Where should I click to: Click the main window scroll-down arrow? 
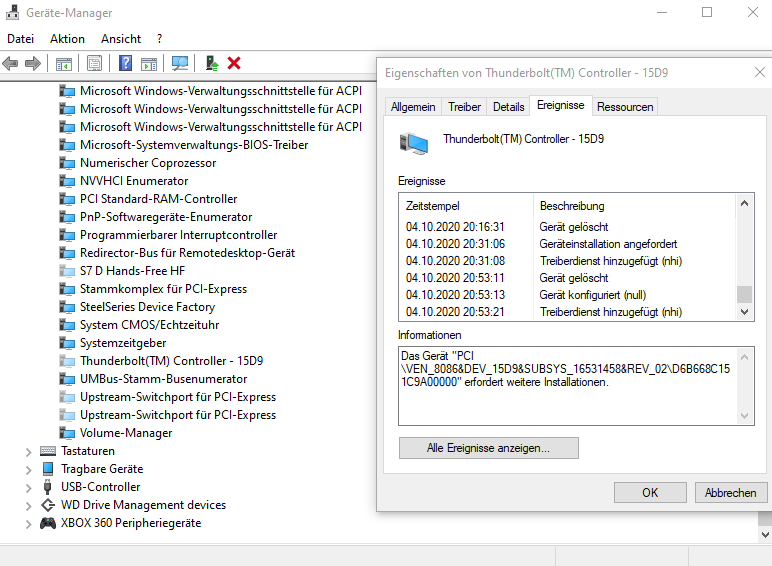pos(765,535)
